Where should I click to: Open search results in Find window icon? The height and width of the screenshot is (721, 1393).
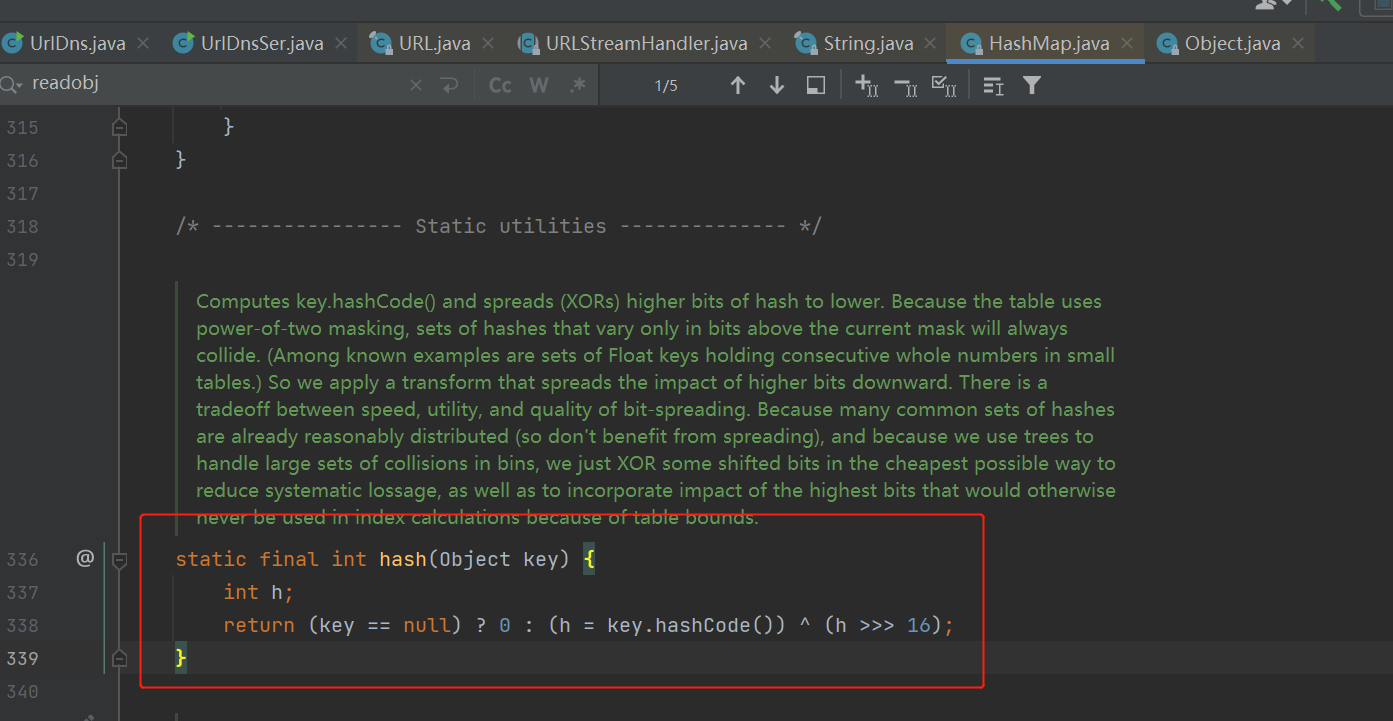point(816,86)
